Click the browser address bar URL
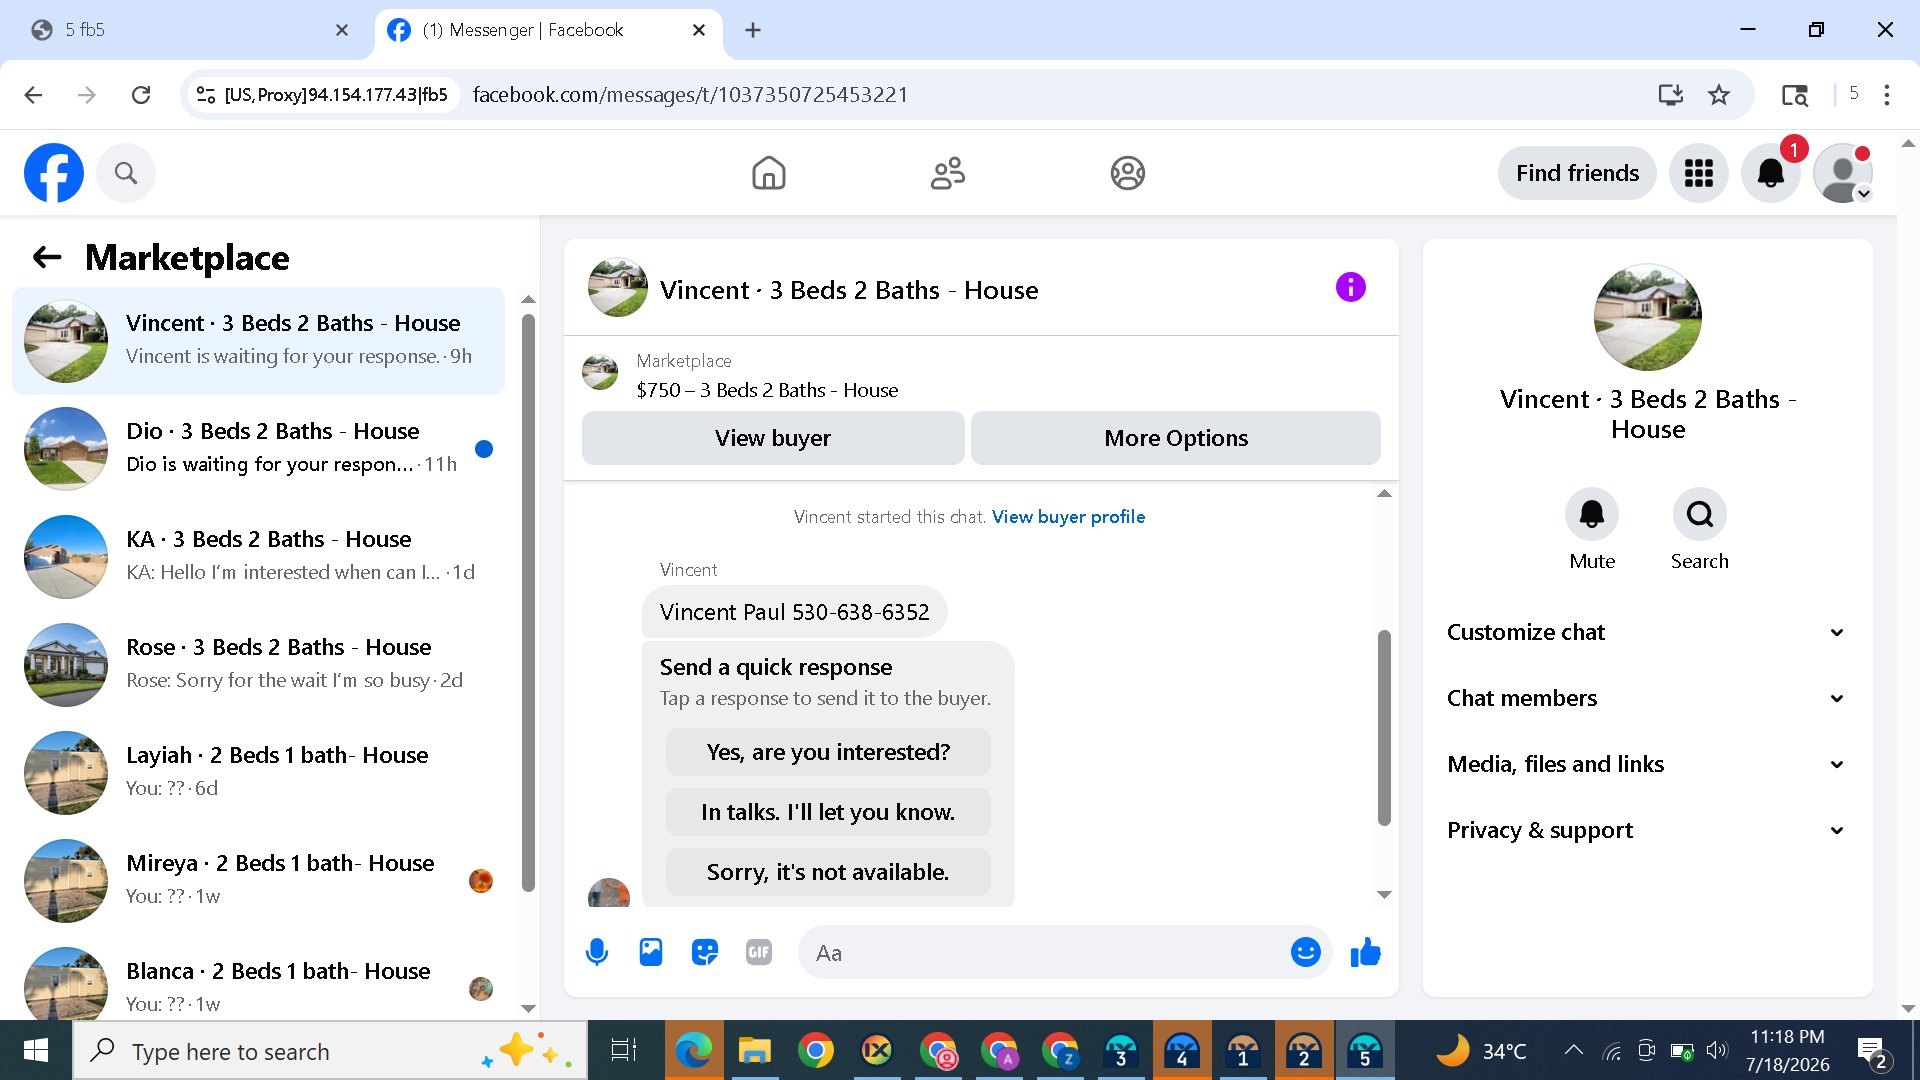Screen dimensions: 1920x1080 pyautogui.click(x=690, y=95)
